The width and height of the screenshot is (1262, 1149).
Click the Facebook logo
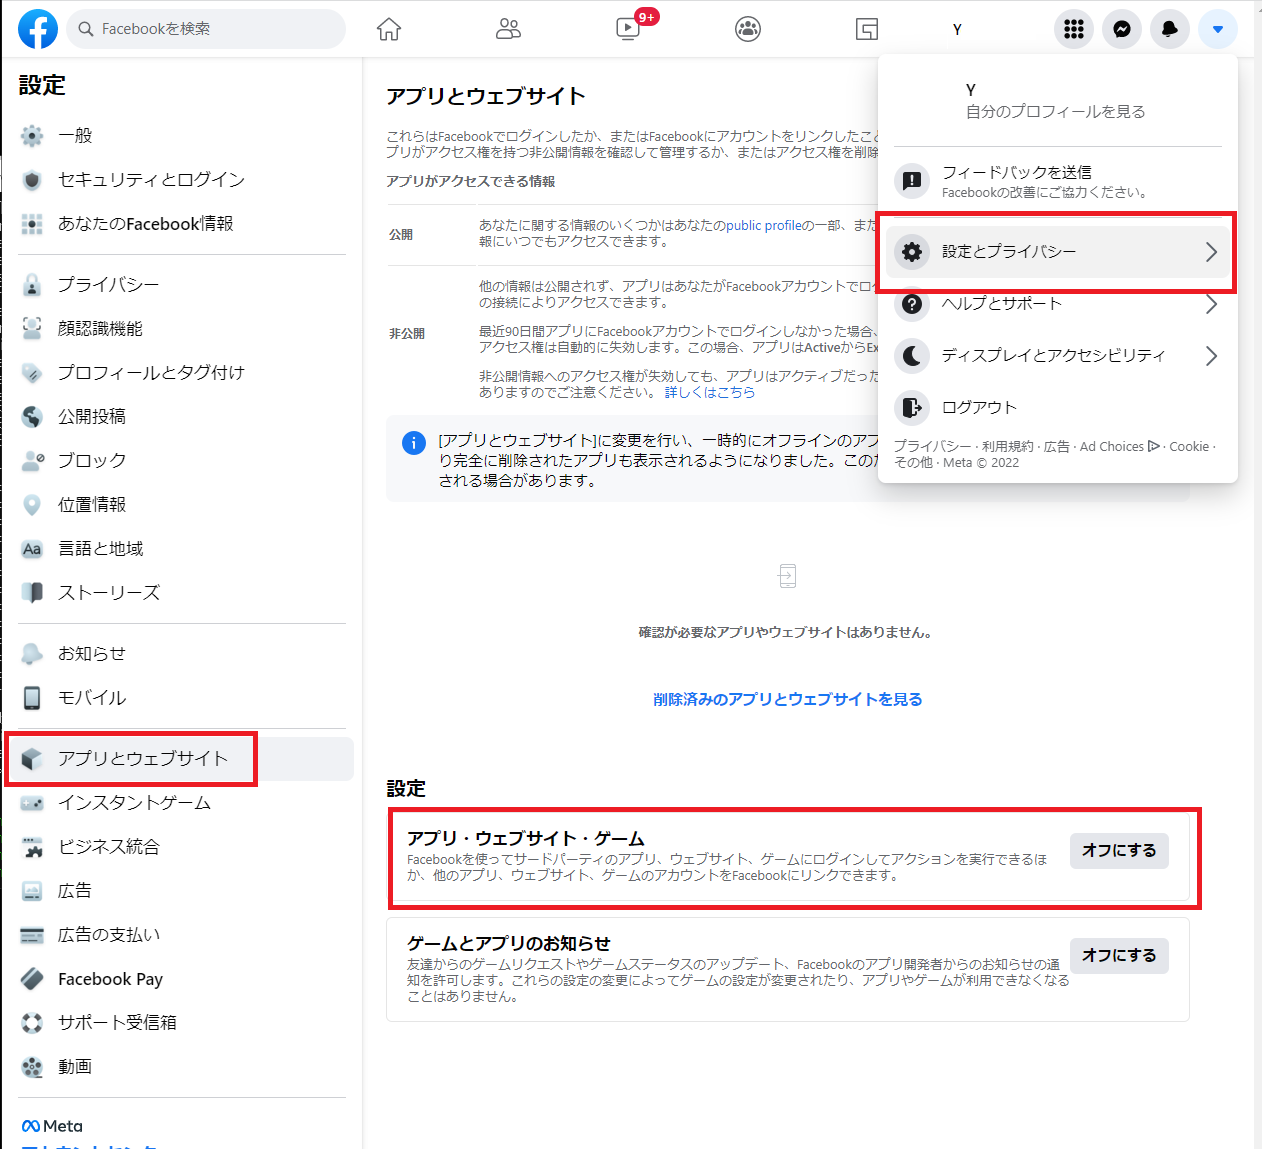tap(37, 29)
